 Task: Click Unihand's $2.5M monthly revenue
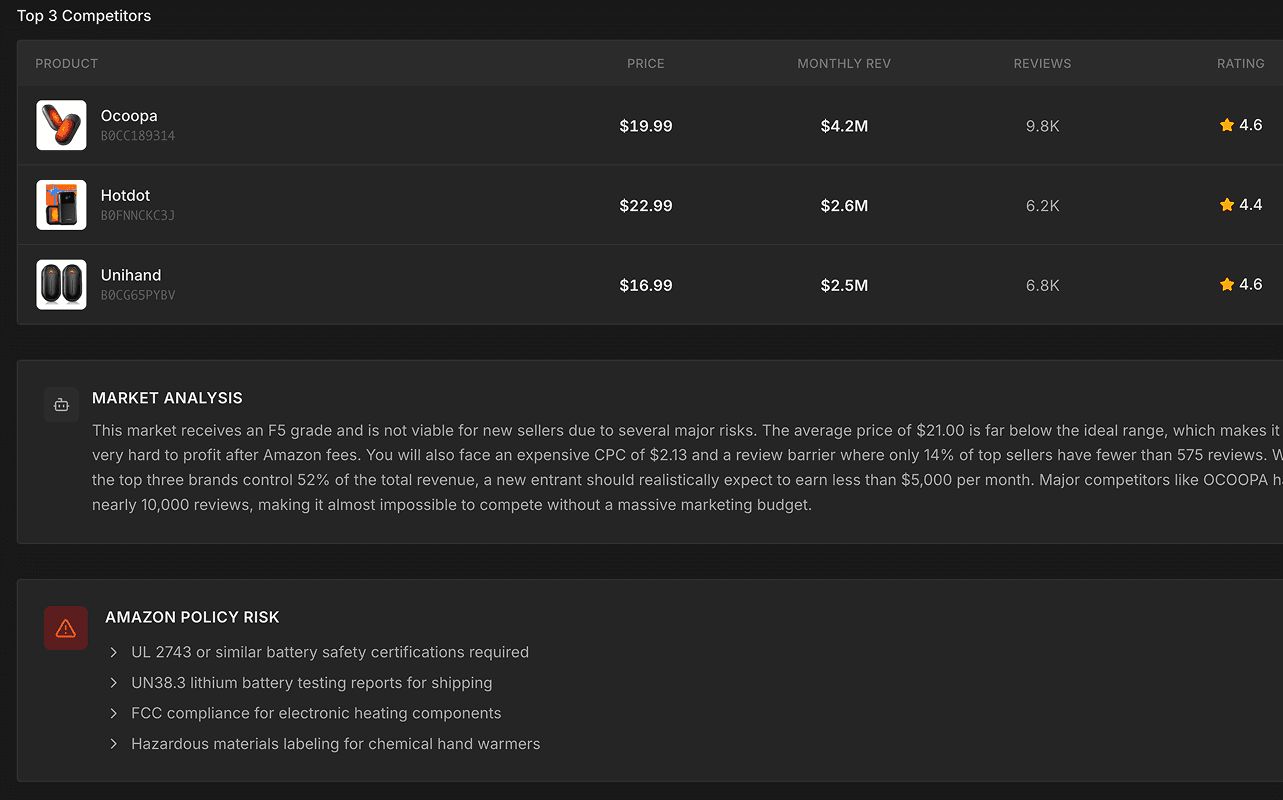844,286
